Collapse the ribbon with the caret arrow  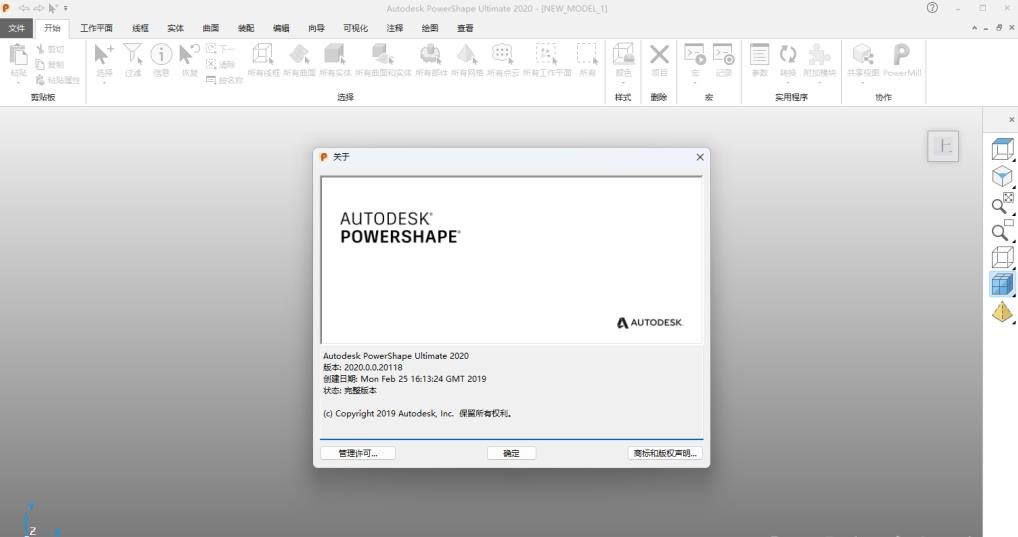(x=974, y=28)
